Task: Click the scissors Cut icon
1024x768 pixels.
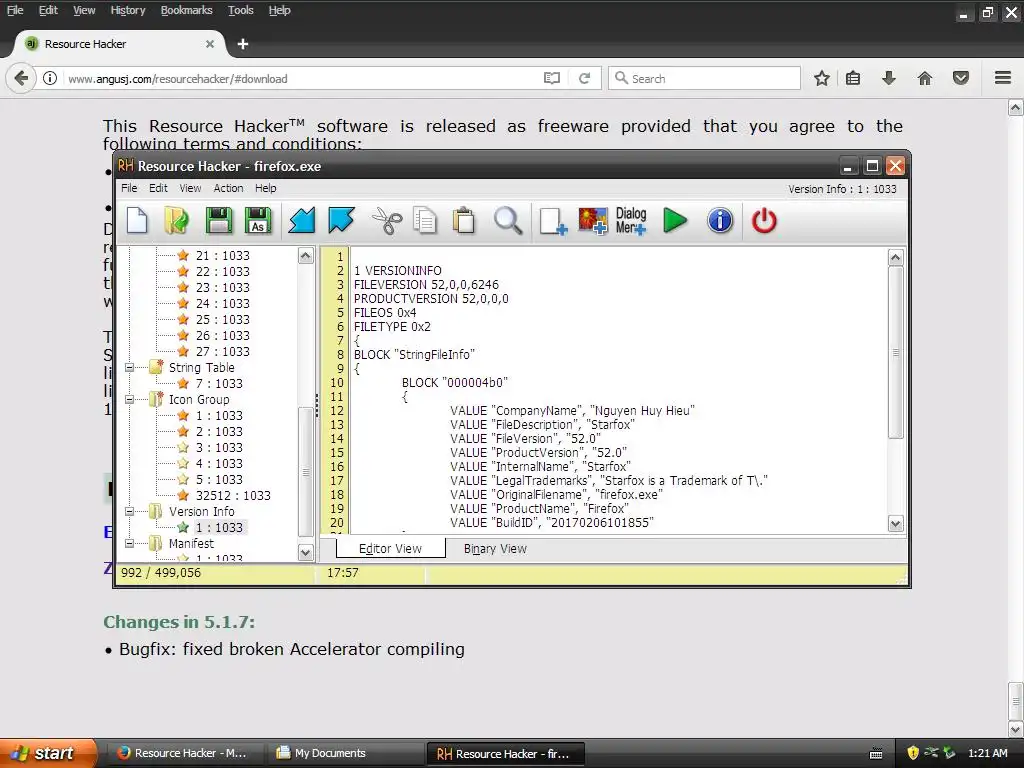Action: (387, 221)
